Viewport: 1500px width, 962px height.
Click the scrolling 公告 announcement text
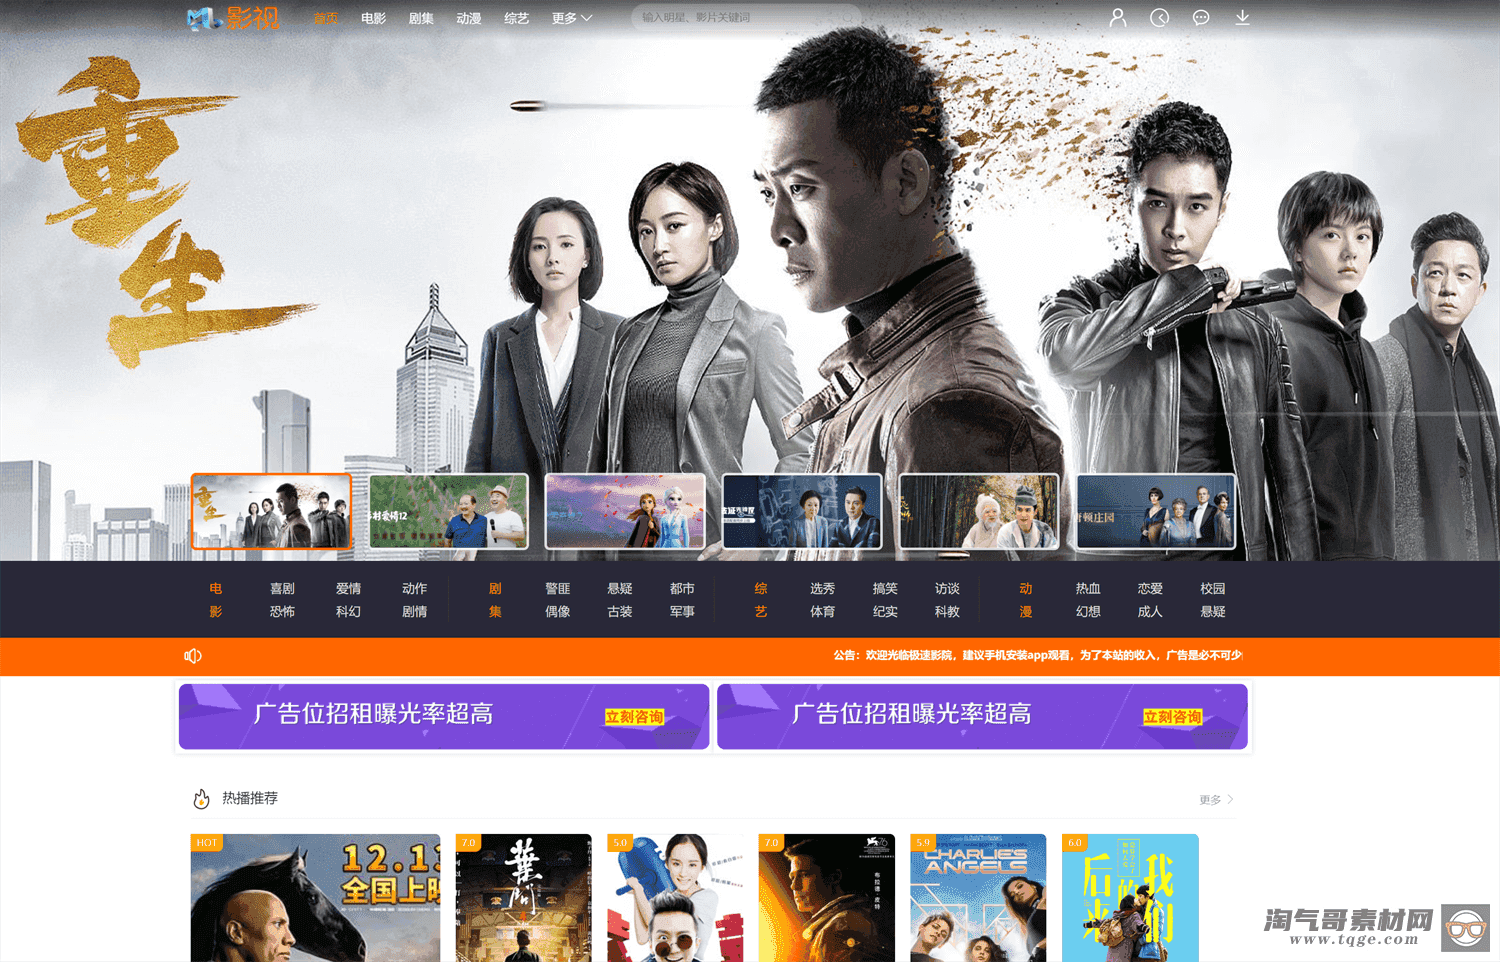click(1038, 656)
